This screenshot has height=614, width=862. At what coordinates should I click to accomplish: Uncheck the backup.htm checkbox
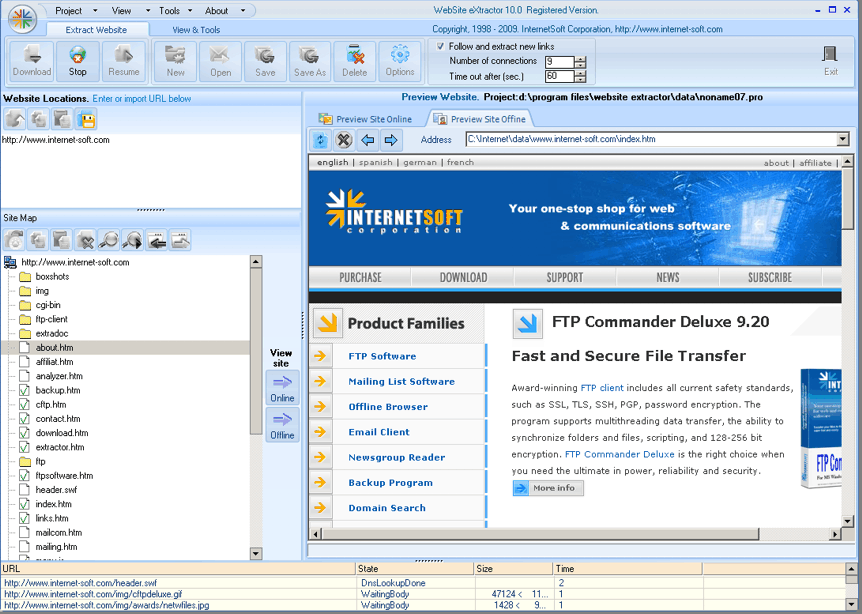(25, 390)
